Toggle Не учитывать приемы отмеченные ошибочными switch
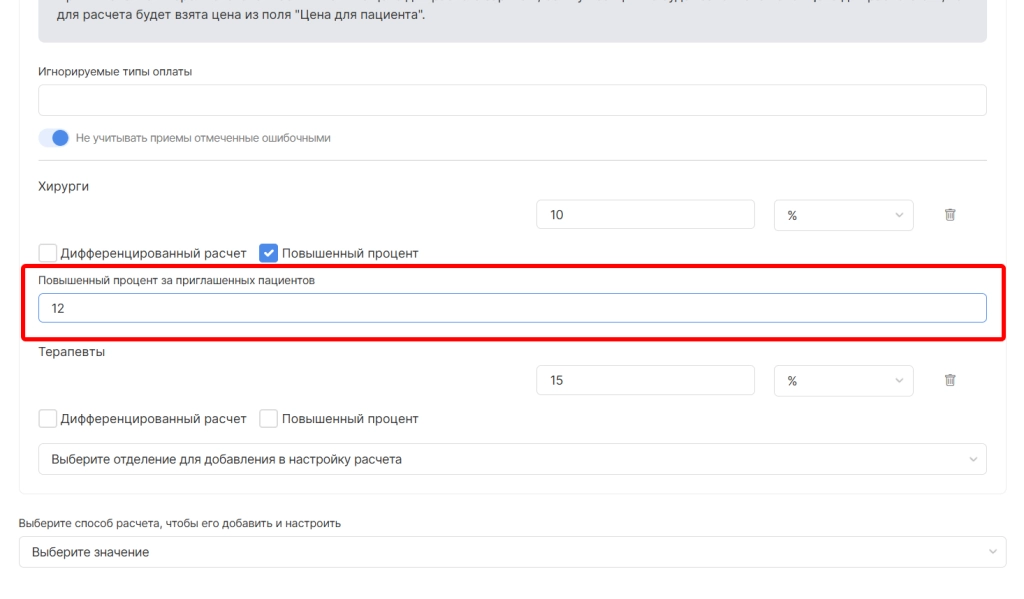1024x599 pixels. point(54,138)
